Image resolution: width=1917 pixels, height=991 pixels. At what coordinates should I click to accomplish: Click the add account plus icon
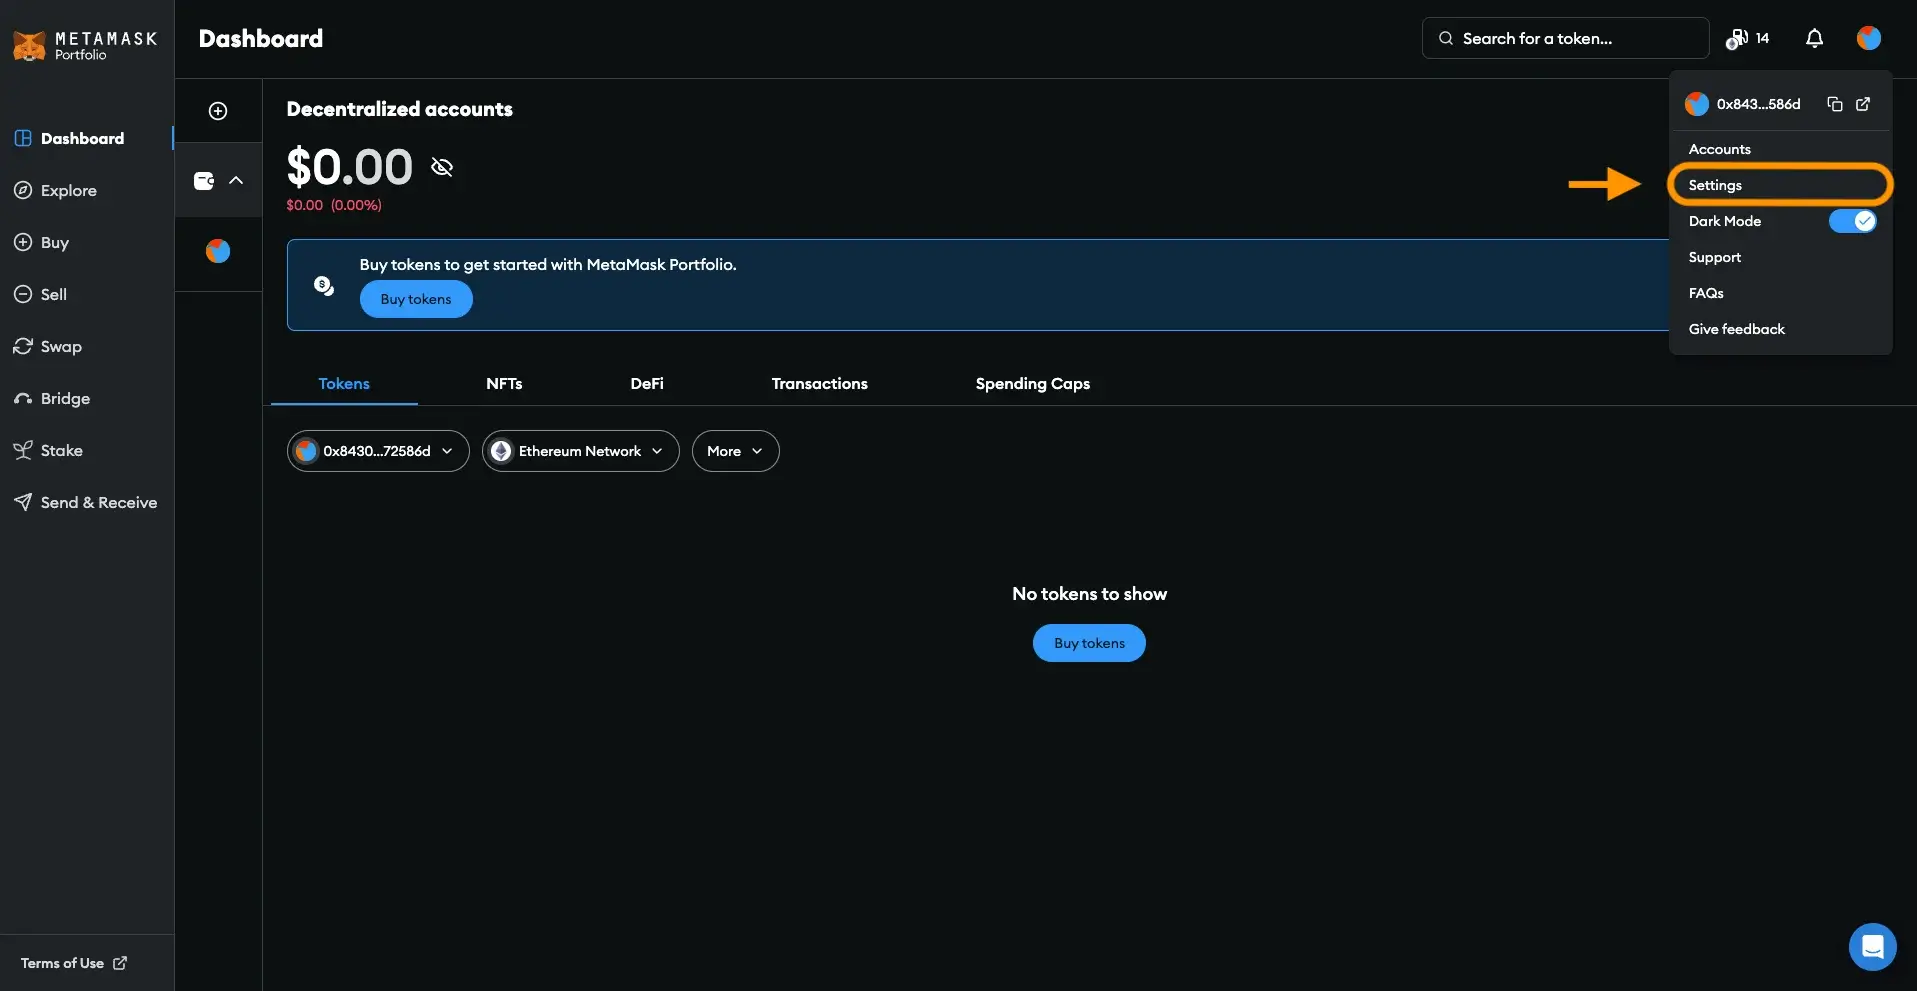218,111
